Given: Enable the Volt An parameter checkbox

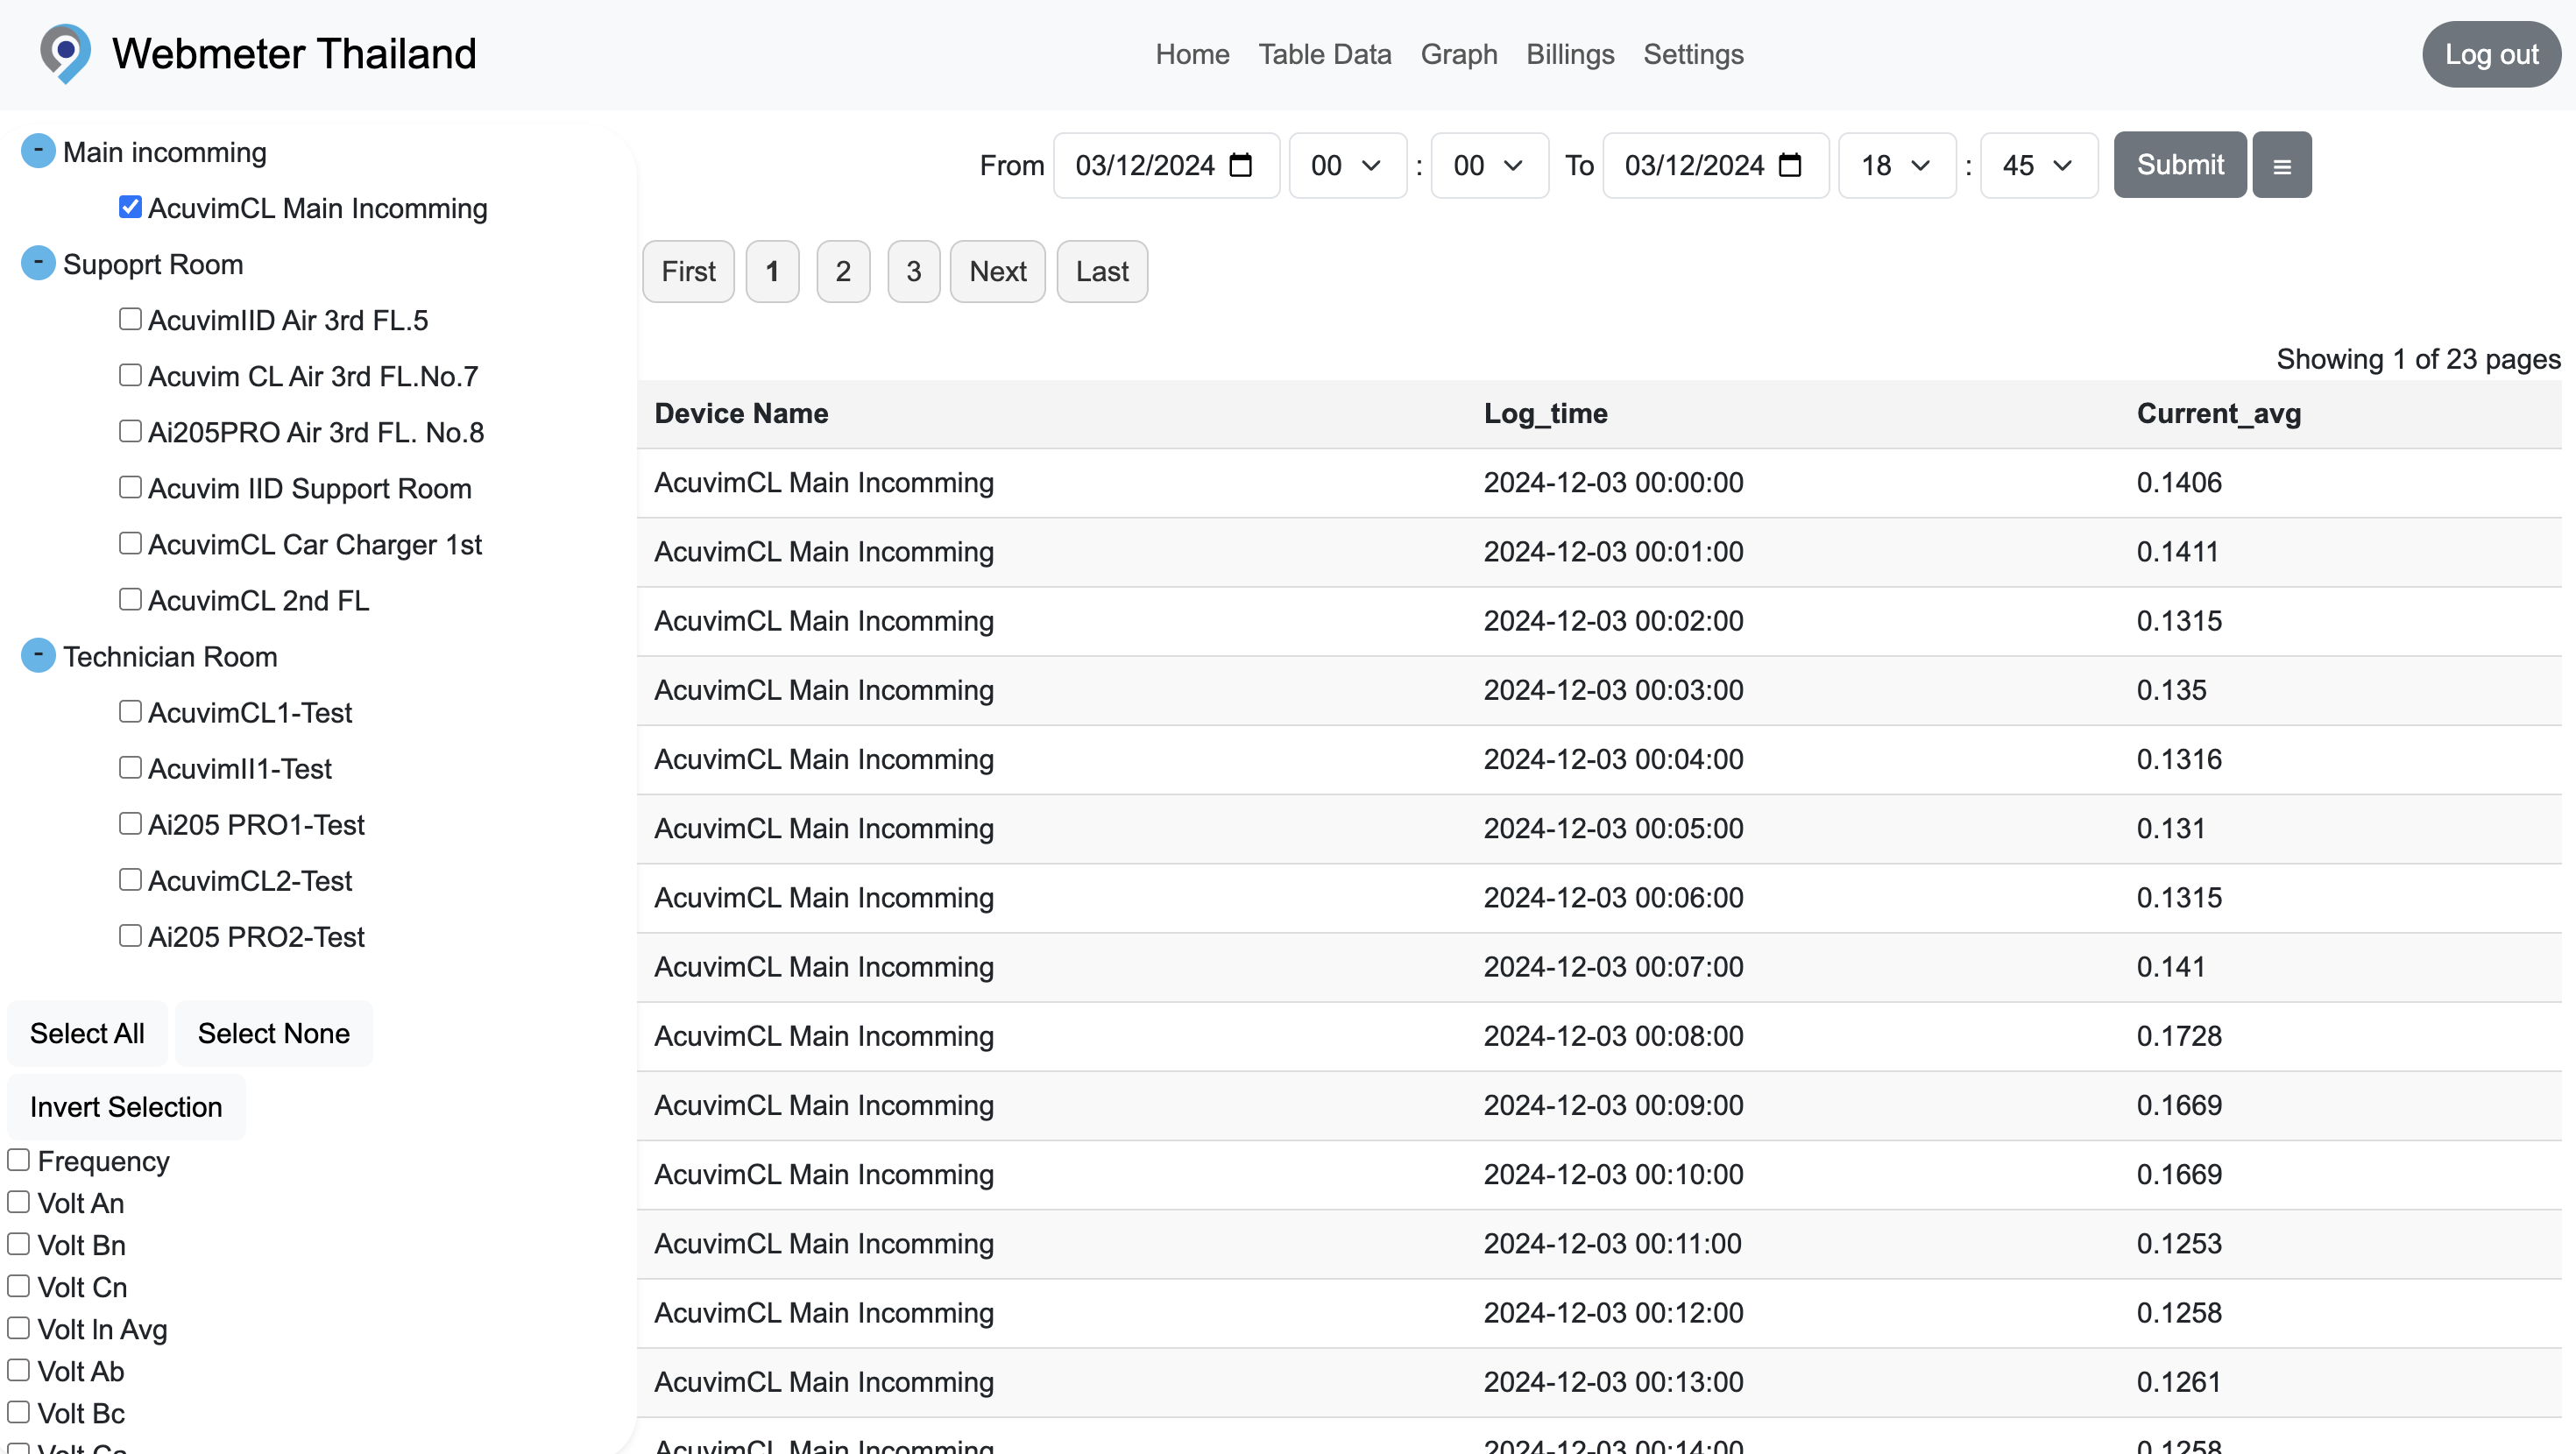Looking at the screenshot, I should coord(19,1202).
